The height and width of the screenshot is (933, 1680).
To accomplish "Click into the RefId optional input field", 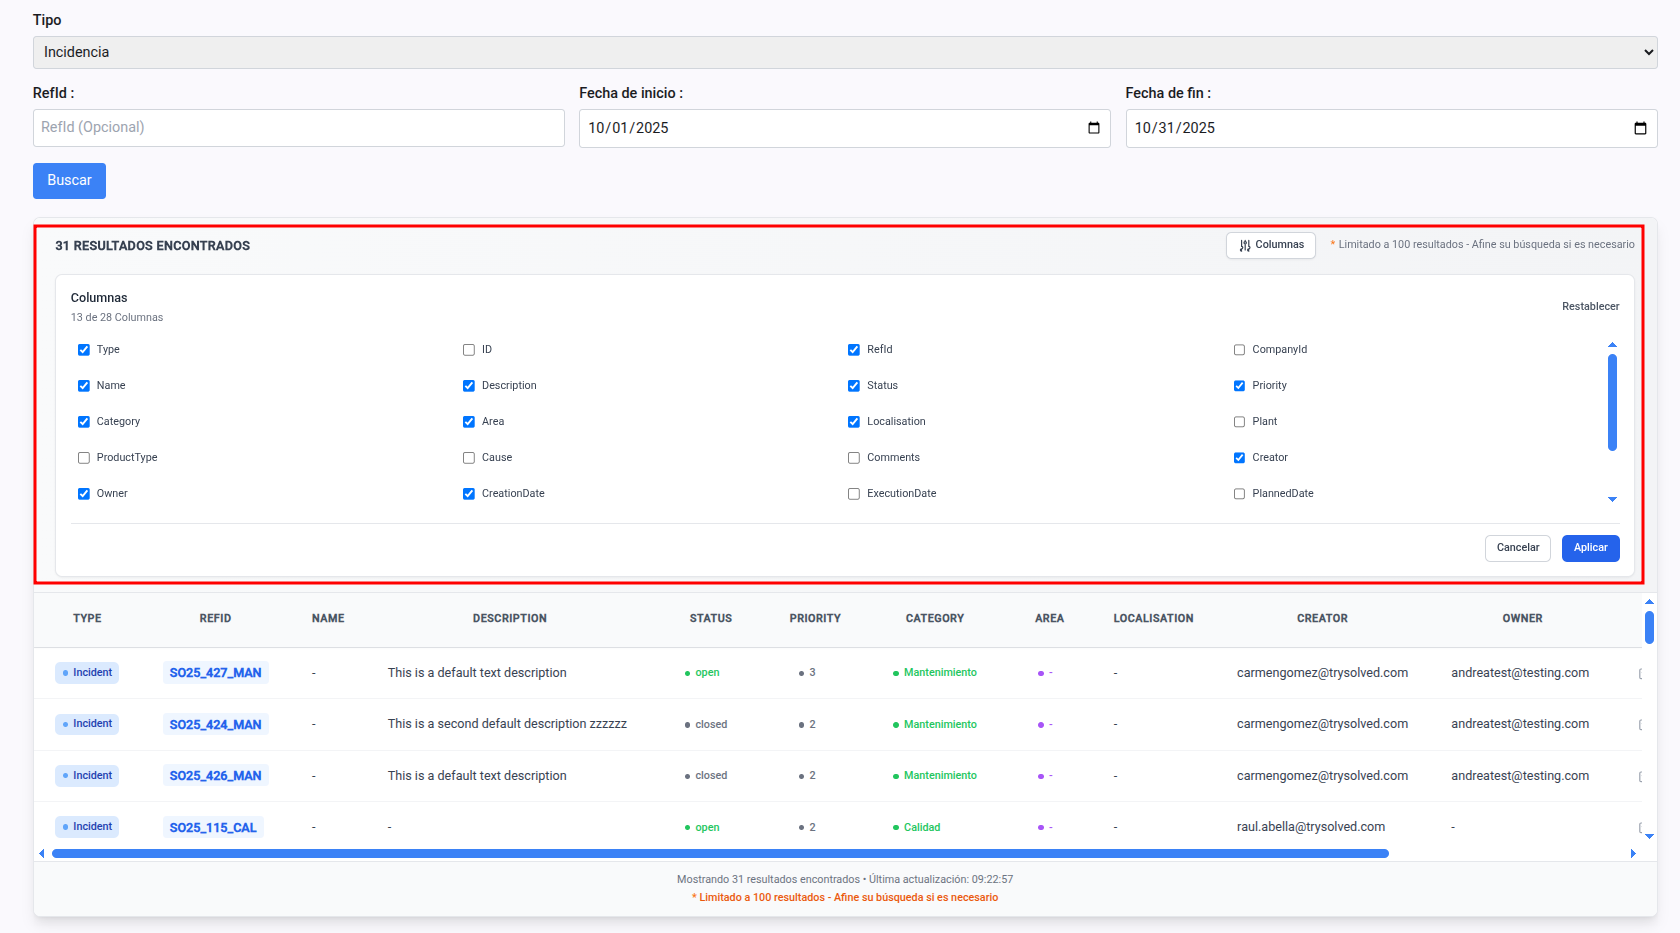I will 298,128.
